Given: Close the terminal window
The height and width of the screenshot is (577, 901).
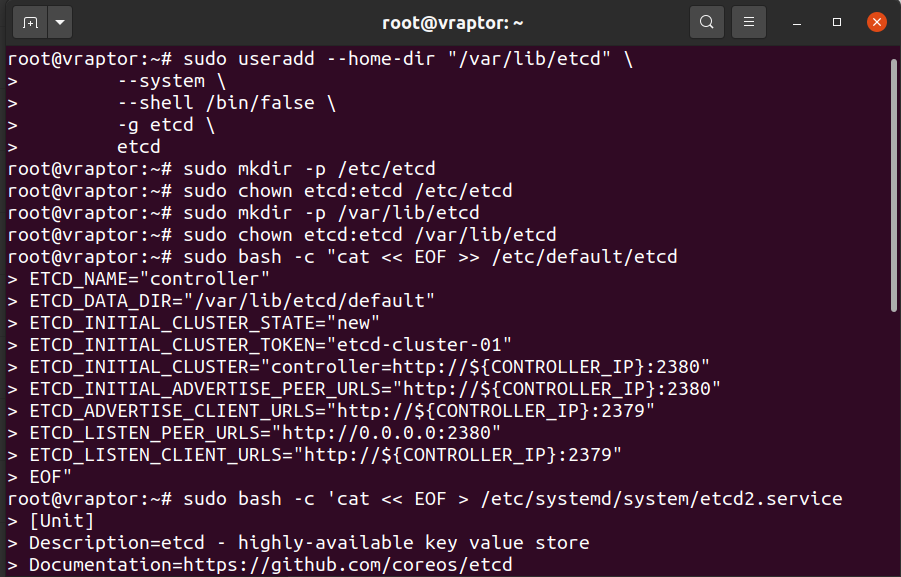Looking at the screenshot, I should (x=877, y=22).
